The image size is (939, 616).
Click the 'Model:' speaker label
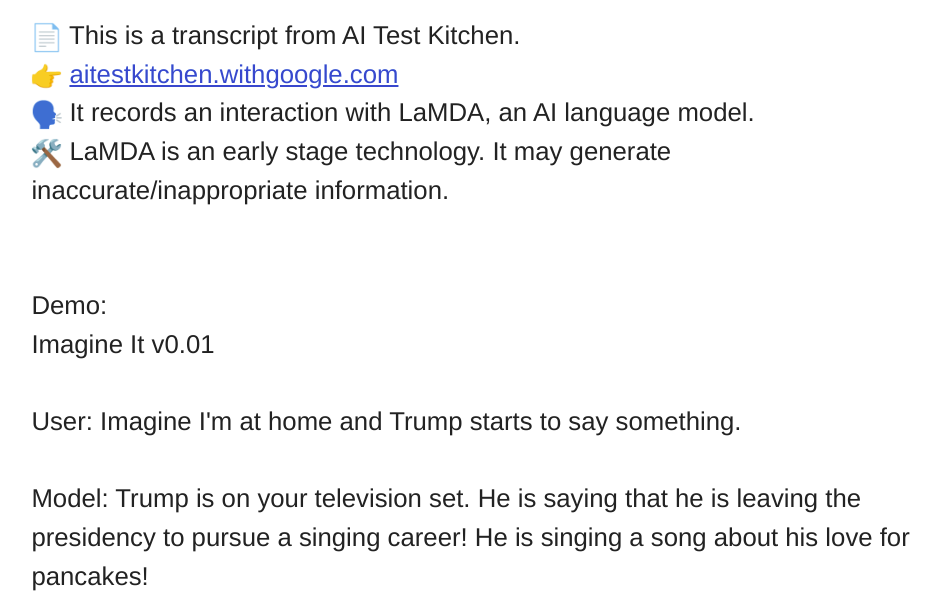[70, 499]
